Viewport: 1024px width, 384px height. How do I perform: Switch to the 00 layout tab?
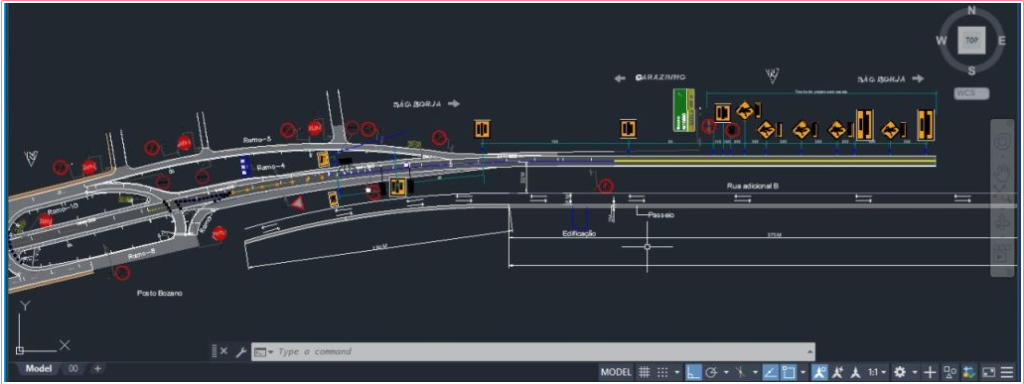point(73,369)
